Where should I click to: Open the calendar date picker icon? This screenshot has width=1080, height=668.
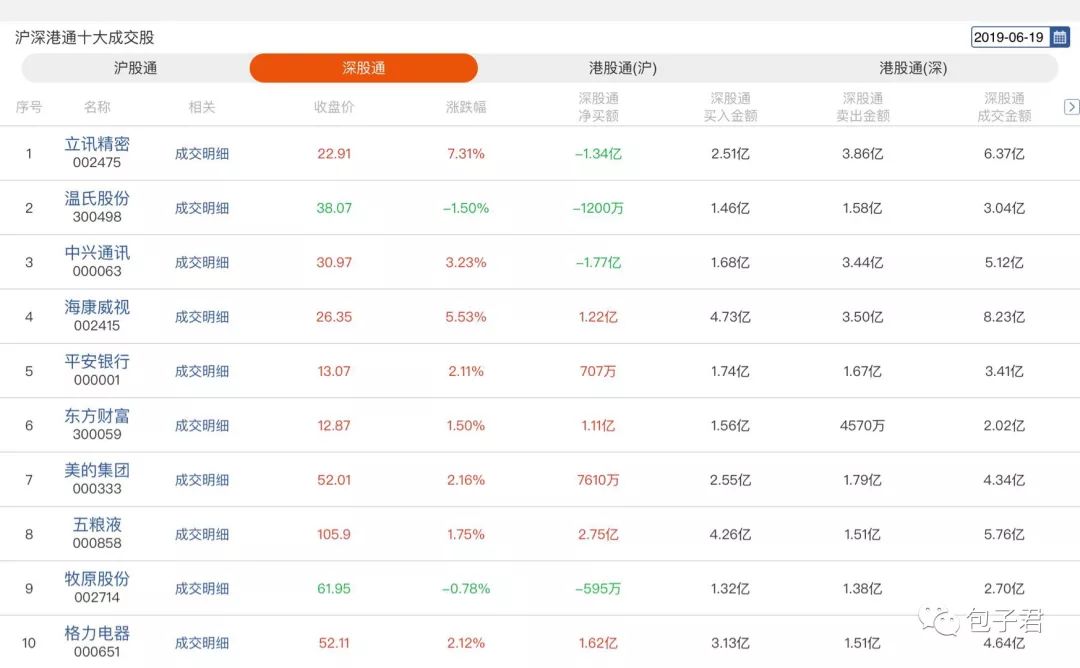(1059, 37)
